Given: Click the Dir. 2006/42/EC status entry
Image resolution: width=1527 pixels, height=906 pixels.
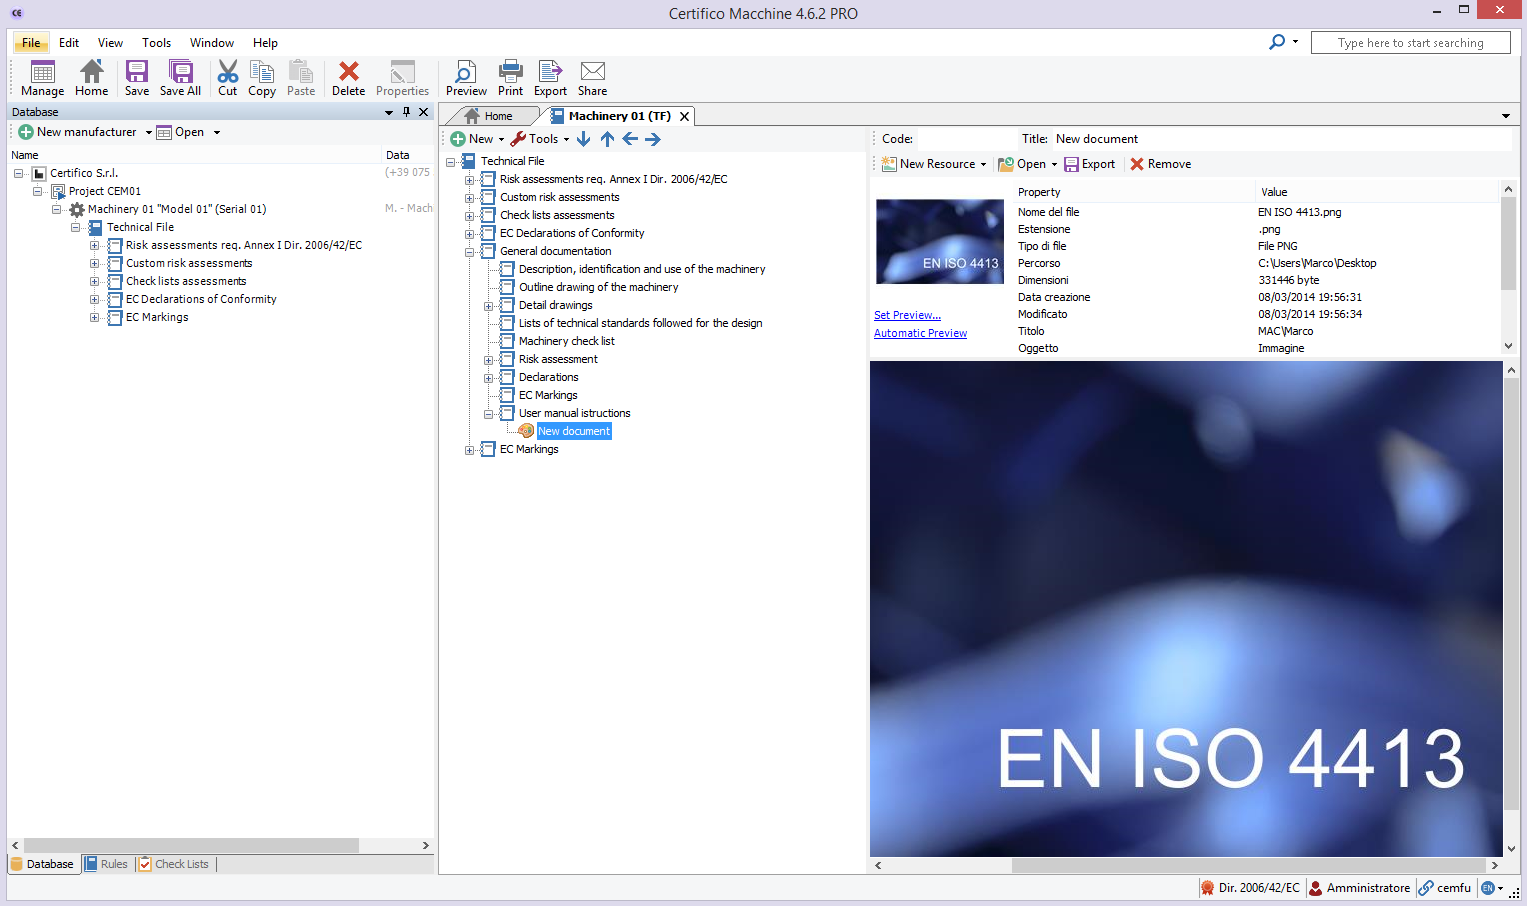Looking at the screenshot, I should 1250,888.
